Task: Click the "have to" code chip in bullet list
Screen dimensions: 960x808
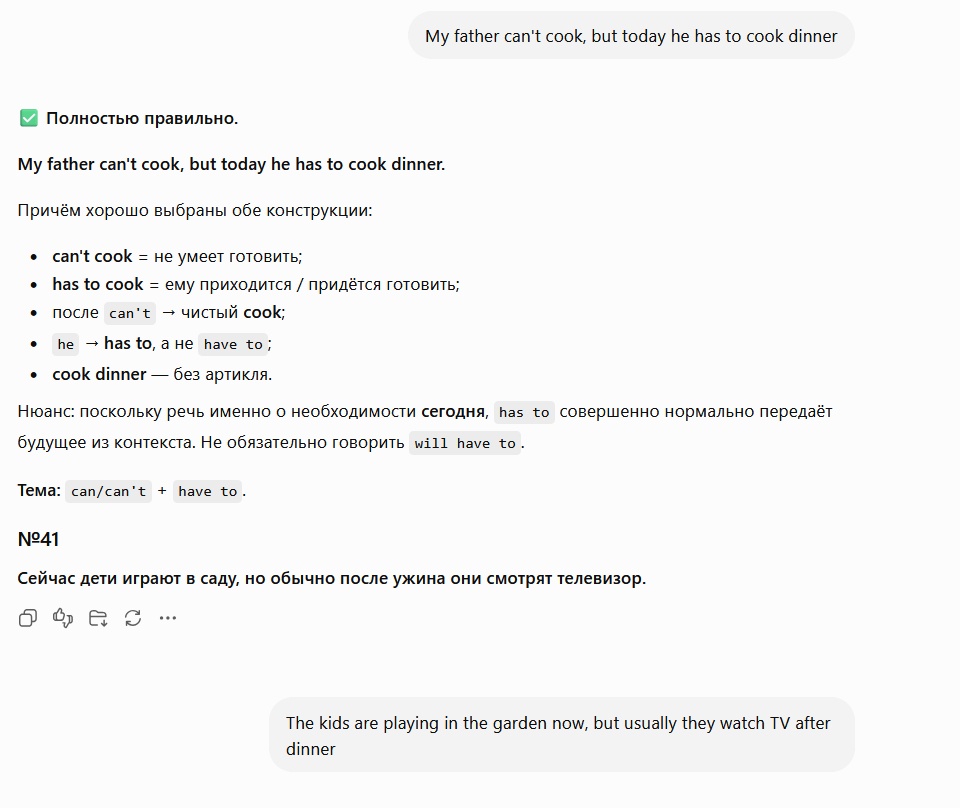Action: 233,344
